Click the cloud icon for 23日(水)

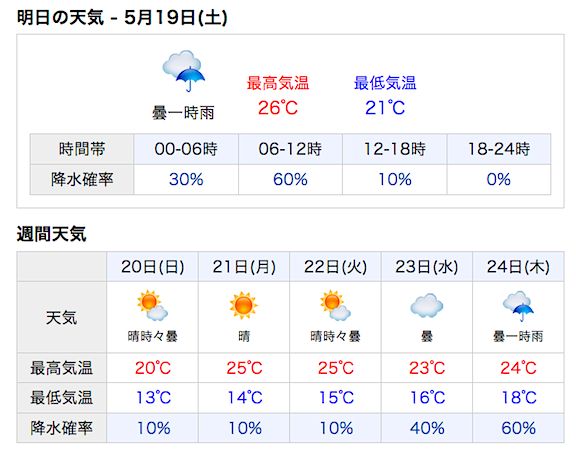426,306
